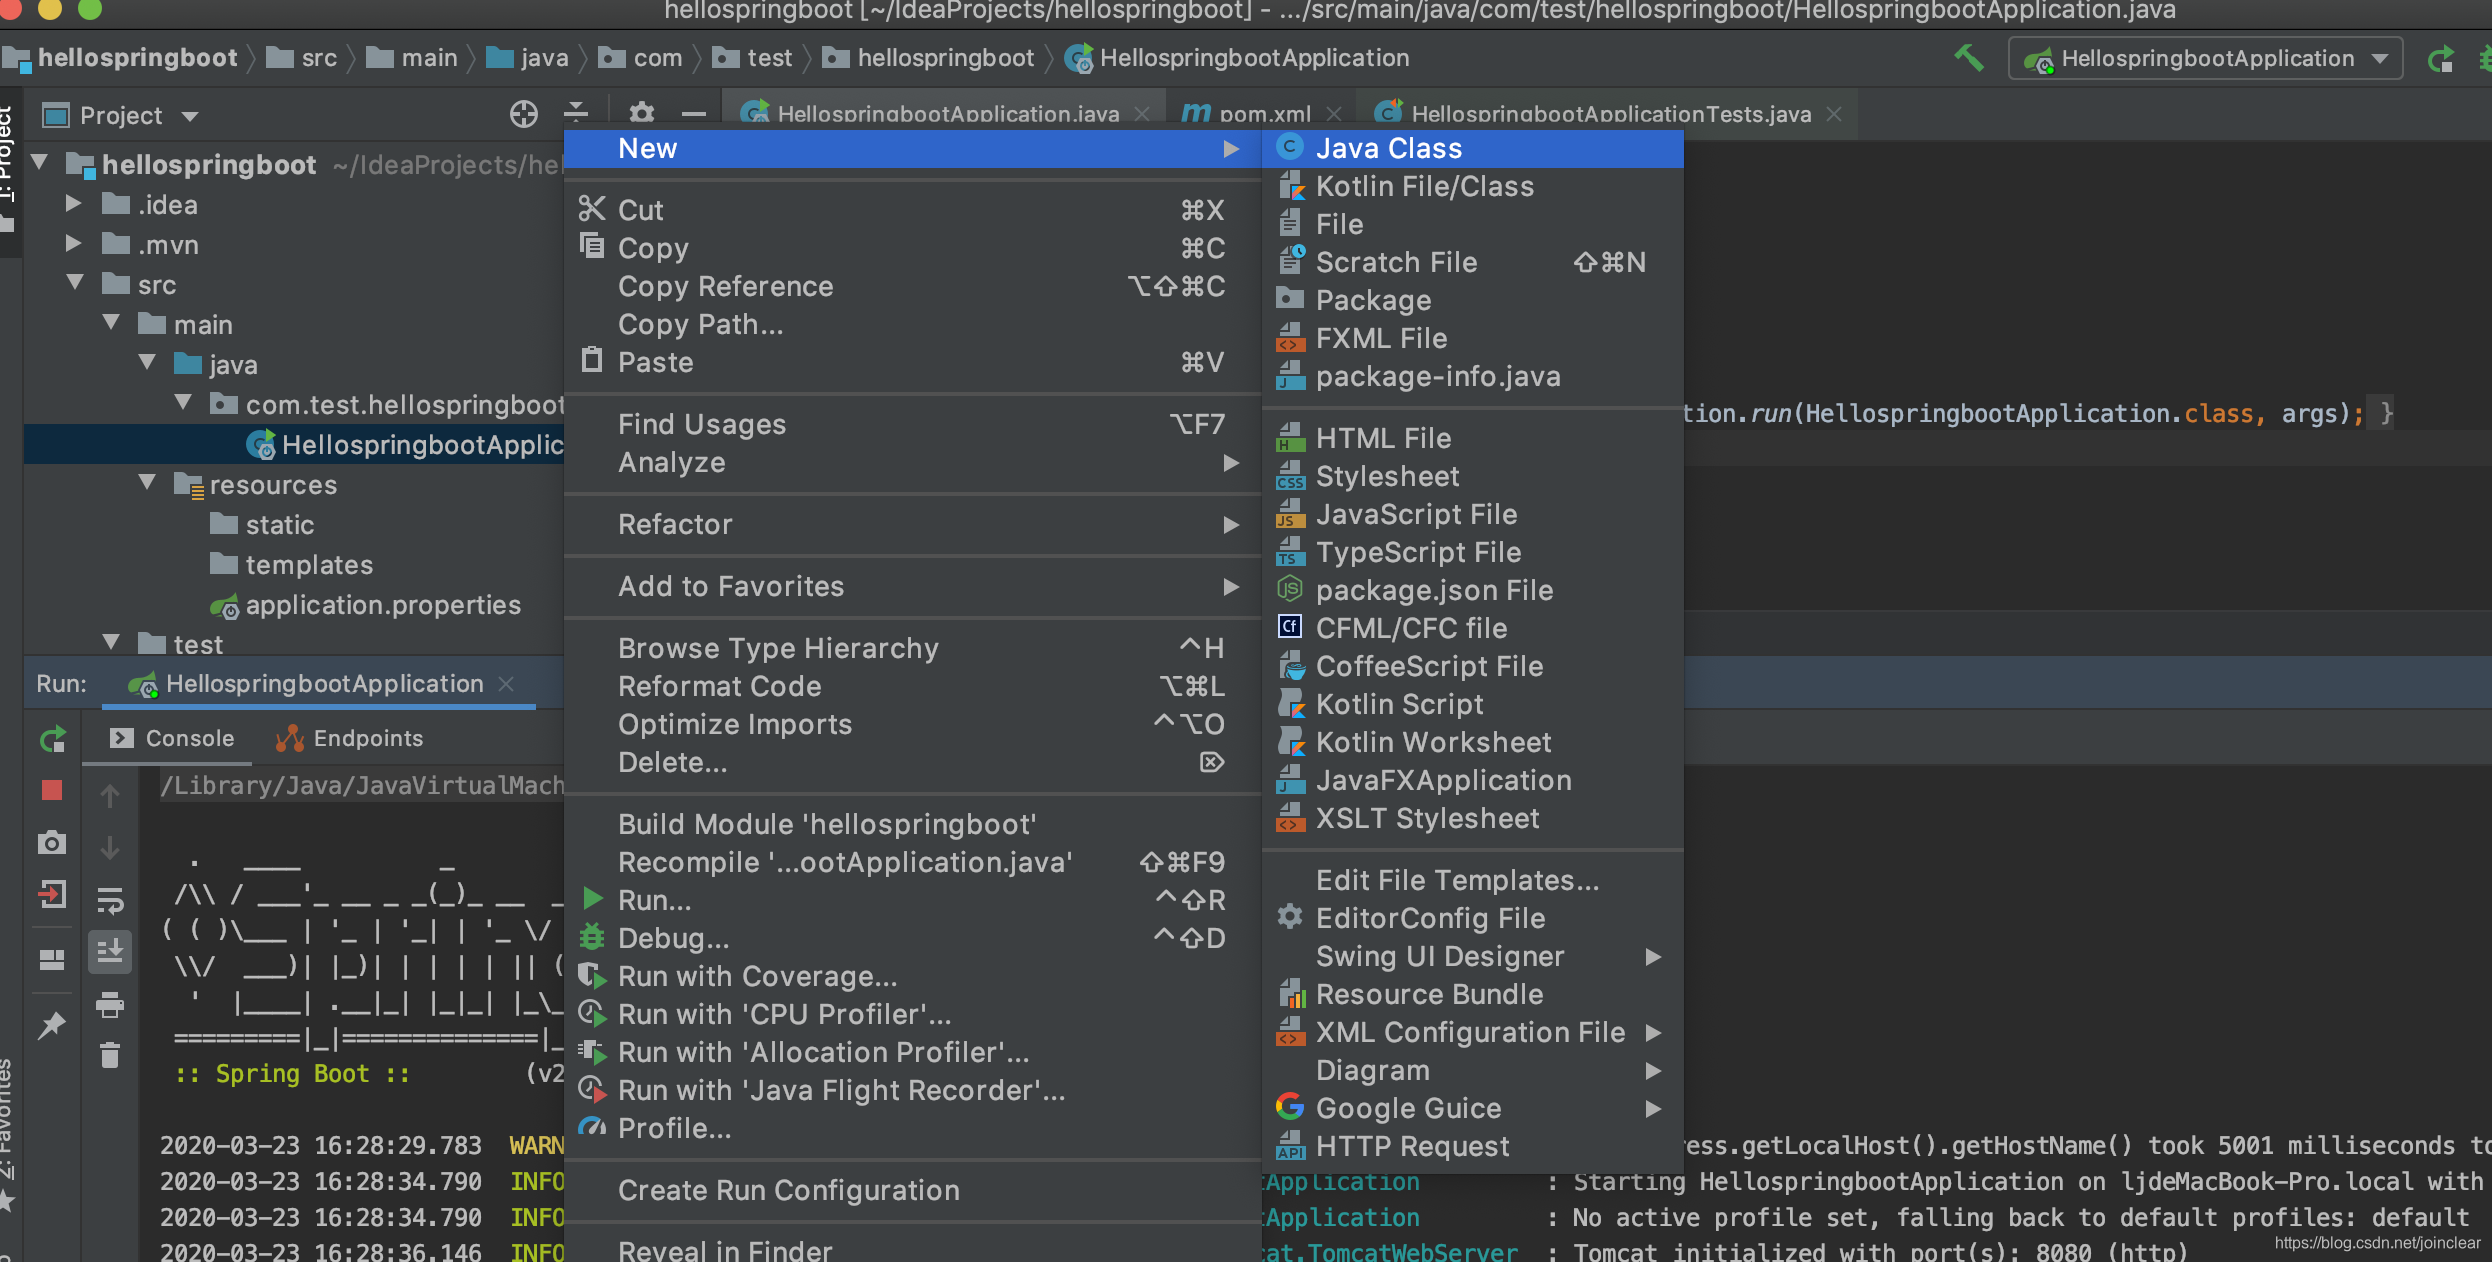Viewport: 2492px width, 1262px height.
Task: Click Create Run Configuration menu item
Action: click(912, 1190)
